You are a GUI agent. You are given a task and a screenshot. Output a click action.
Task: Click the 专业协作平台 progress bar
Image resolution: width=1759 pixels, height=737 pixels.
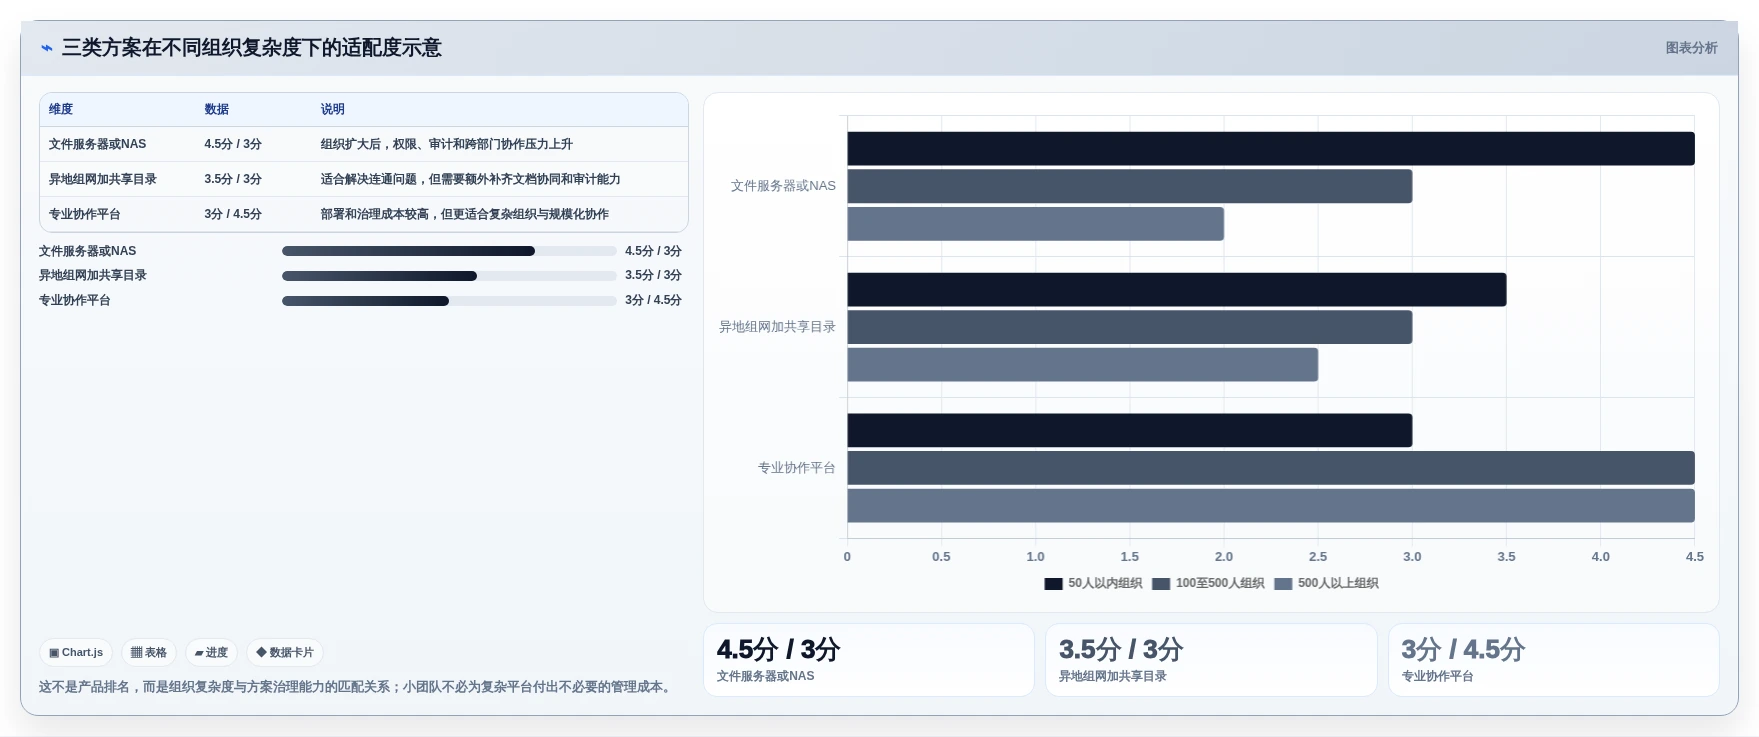click(x=449, y=301)
